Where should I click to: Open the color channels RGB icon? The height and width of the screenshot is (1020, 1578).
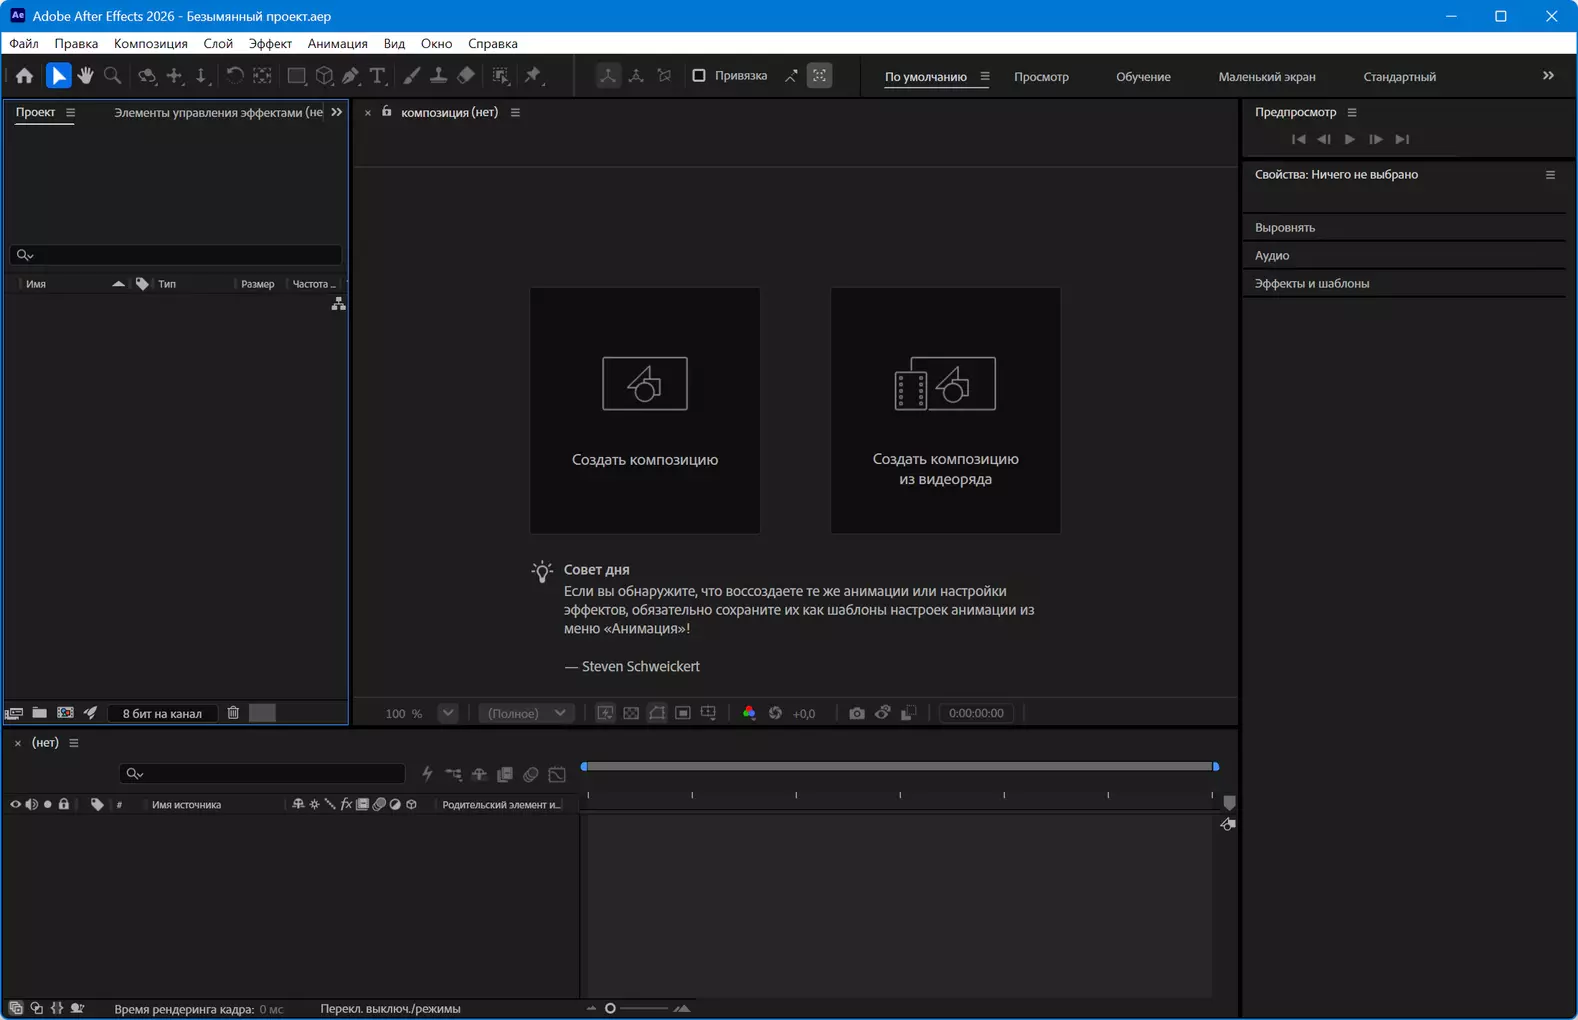pyautogui.click(x=749, y=713)
